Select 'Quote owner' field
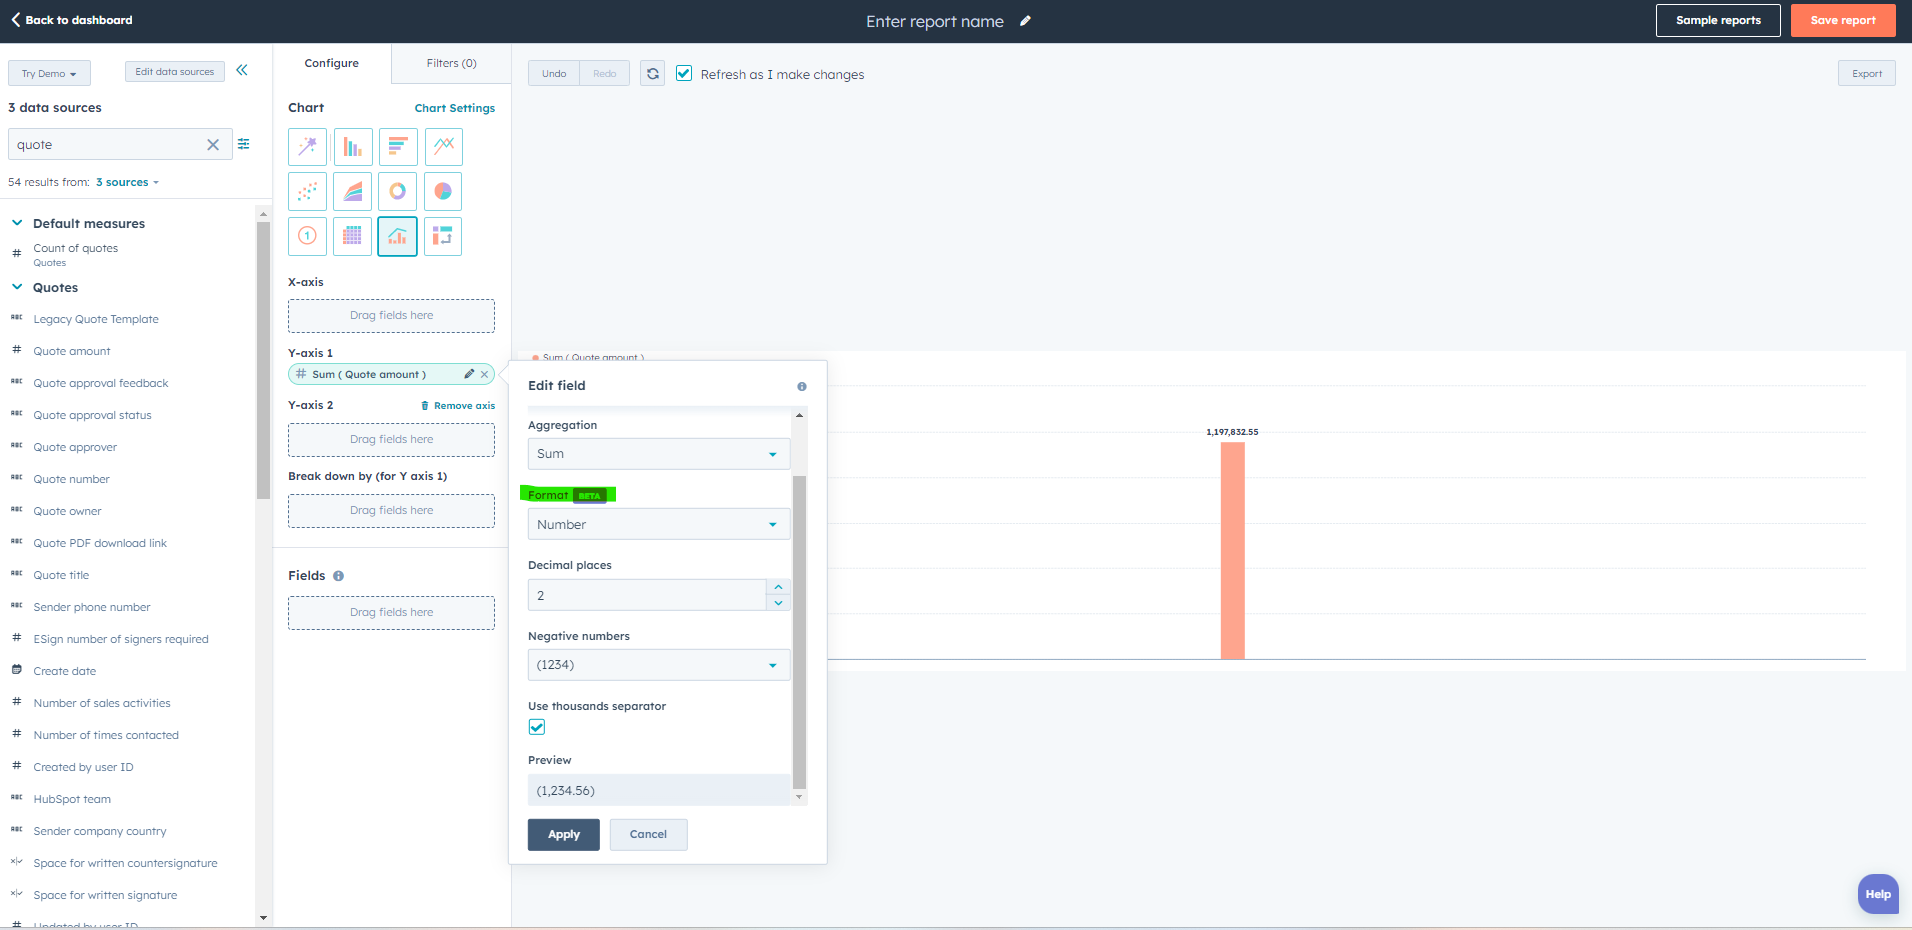 pyautogui.click(x=68, y=511)
